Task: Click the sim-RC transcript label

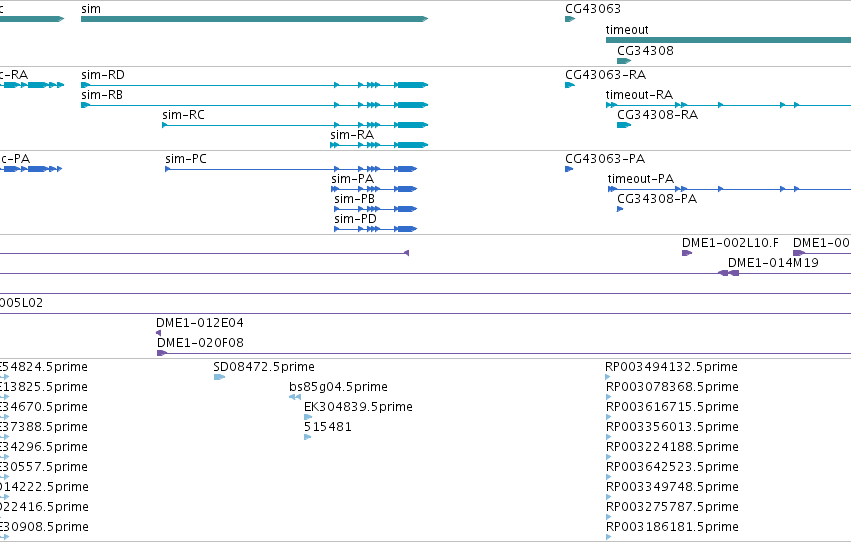Action: [183, 115]
